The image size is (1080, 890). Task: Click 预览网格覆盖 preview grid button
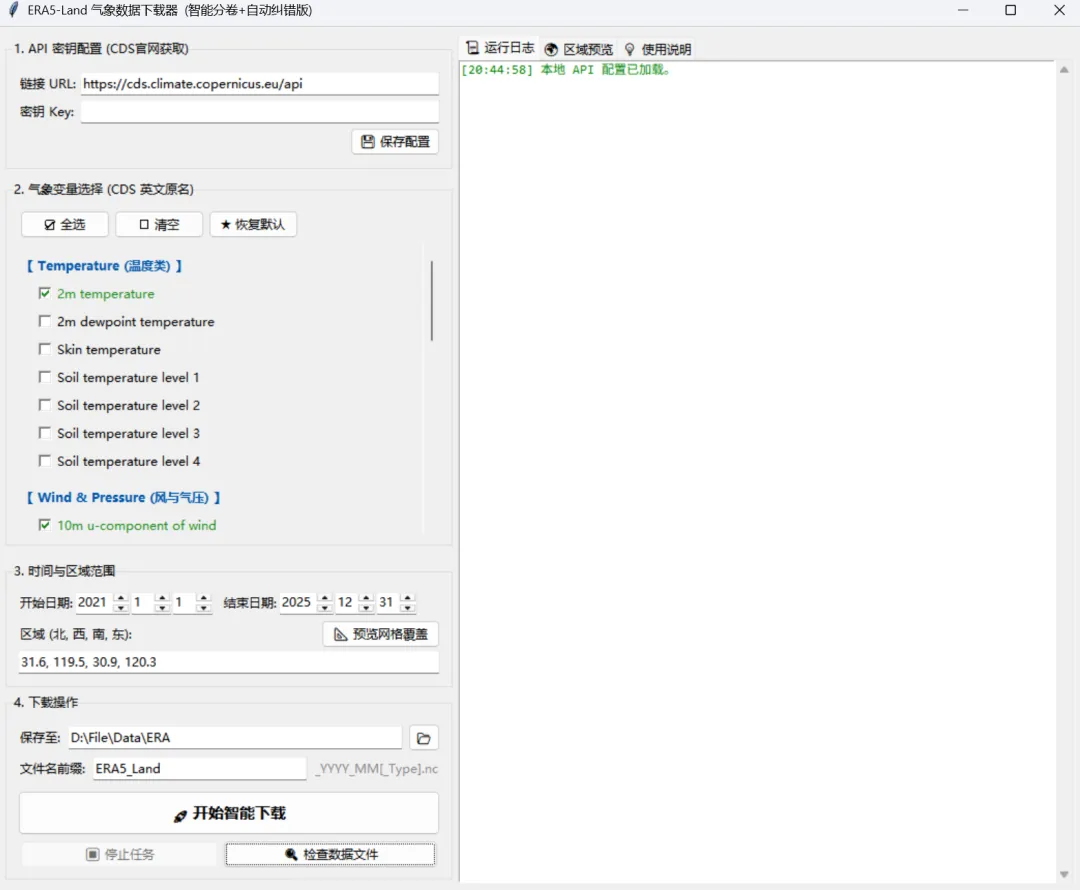pyautogui.click(x=381, y=634)
